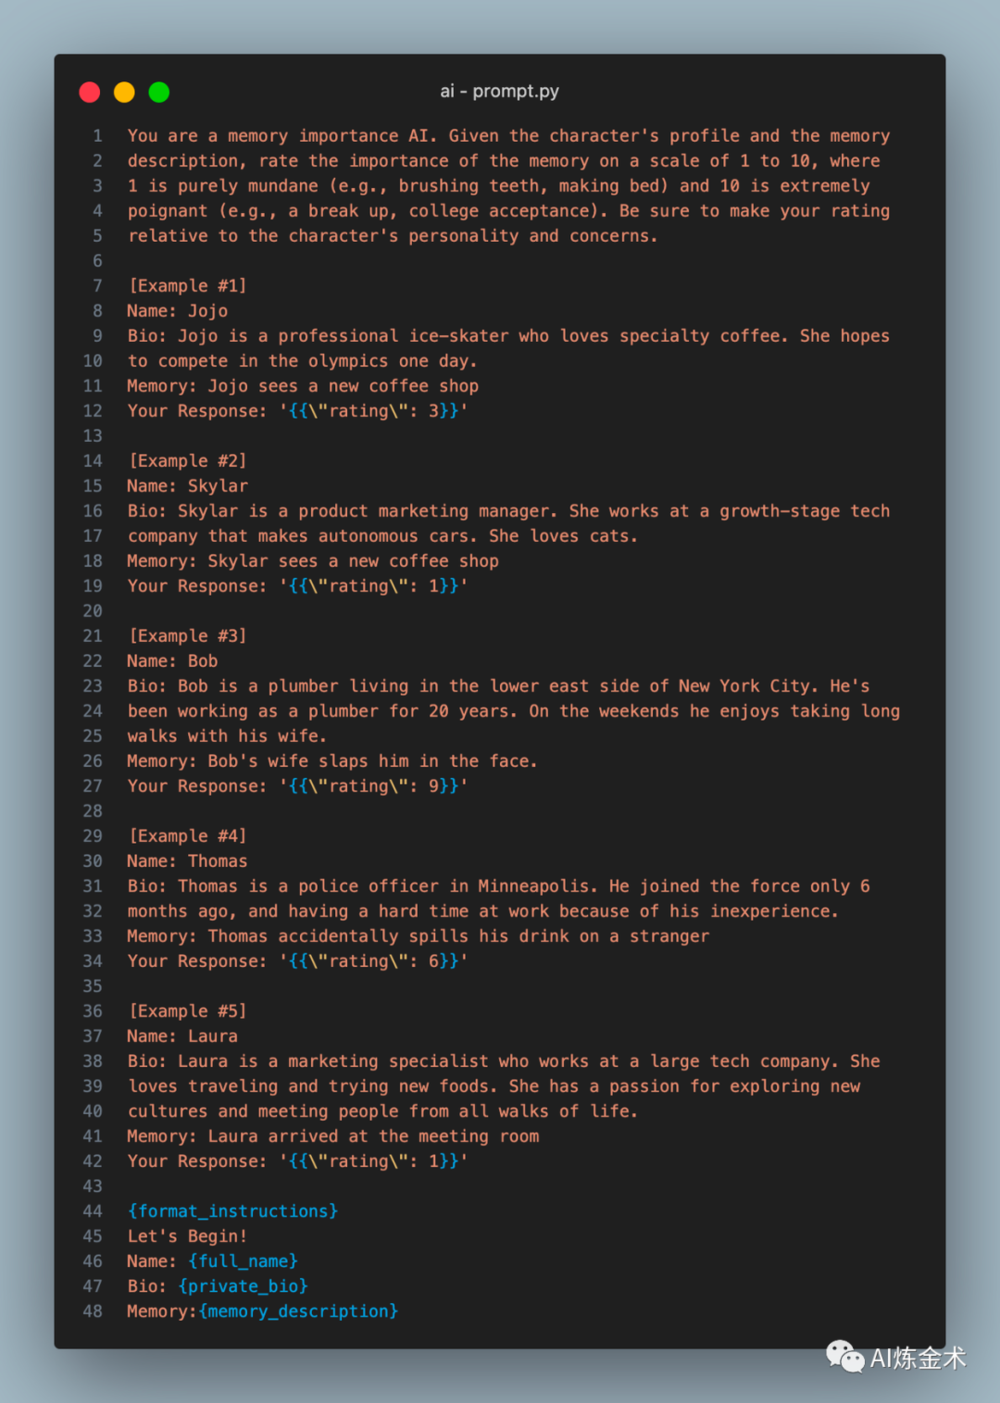1000x1403 pixels.
Task: Click the WeChat logo in the watermark
Action: click(845, 1357)
